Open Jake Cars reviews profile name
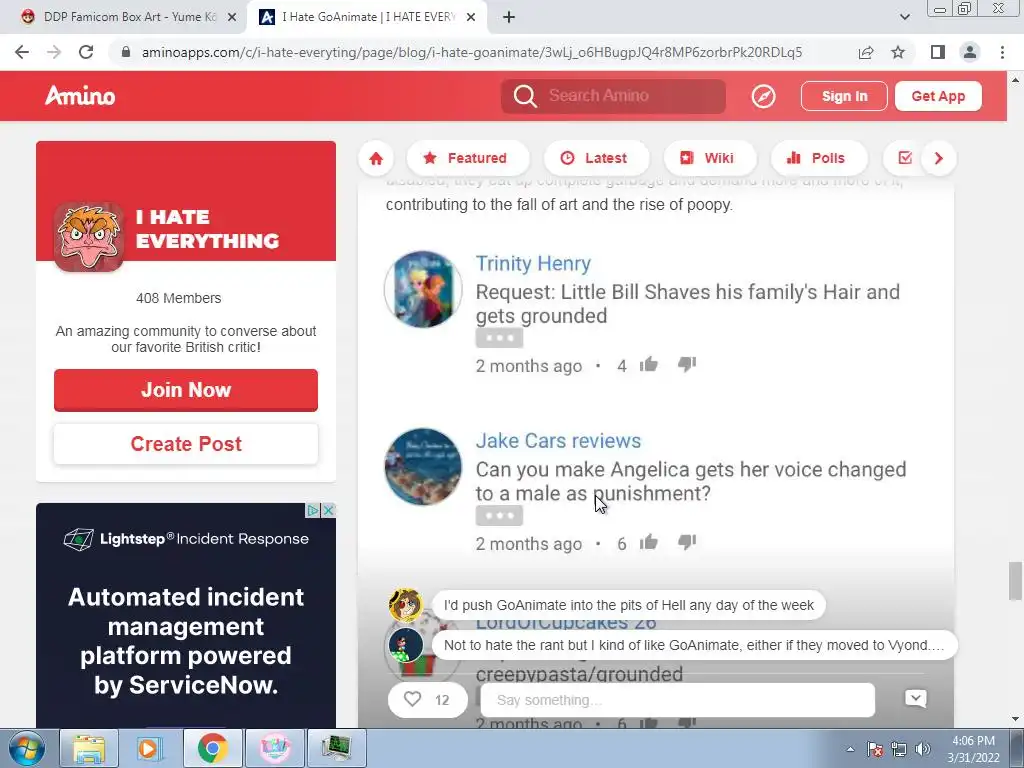Viewport: 1024px width, 768px height. point(558,441)
